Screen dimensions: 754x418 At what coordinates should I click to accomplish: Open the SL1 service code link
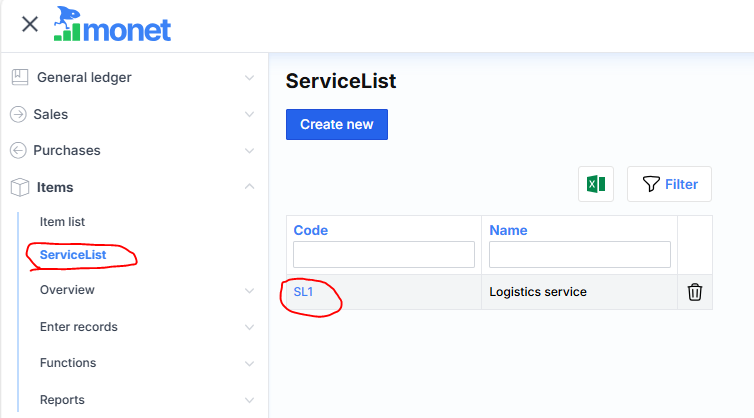[x=304, y=292]
